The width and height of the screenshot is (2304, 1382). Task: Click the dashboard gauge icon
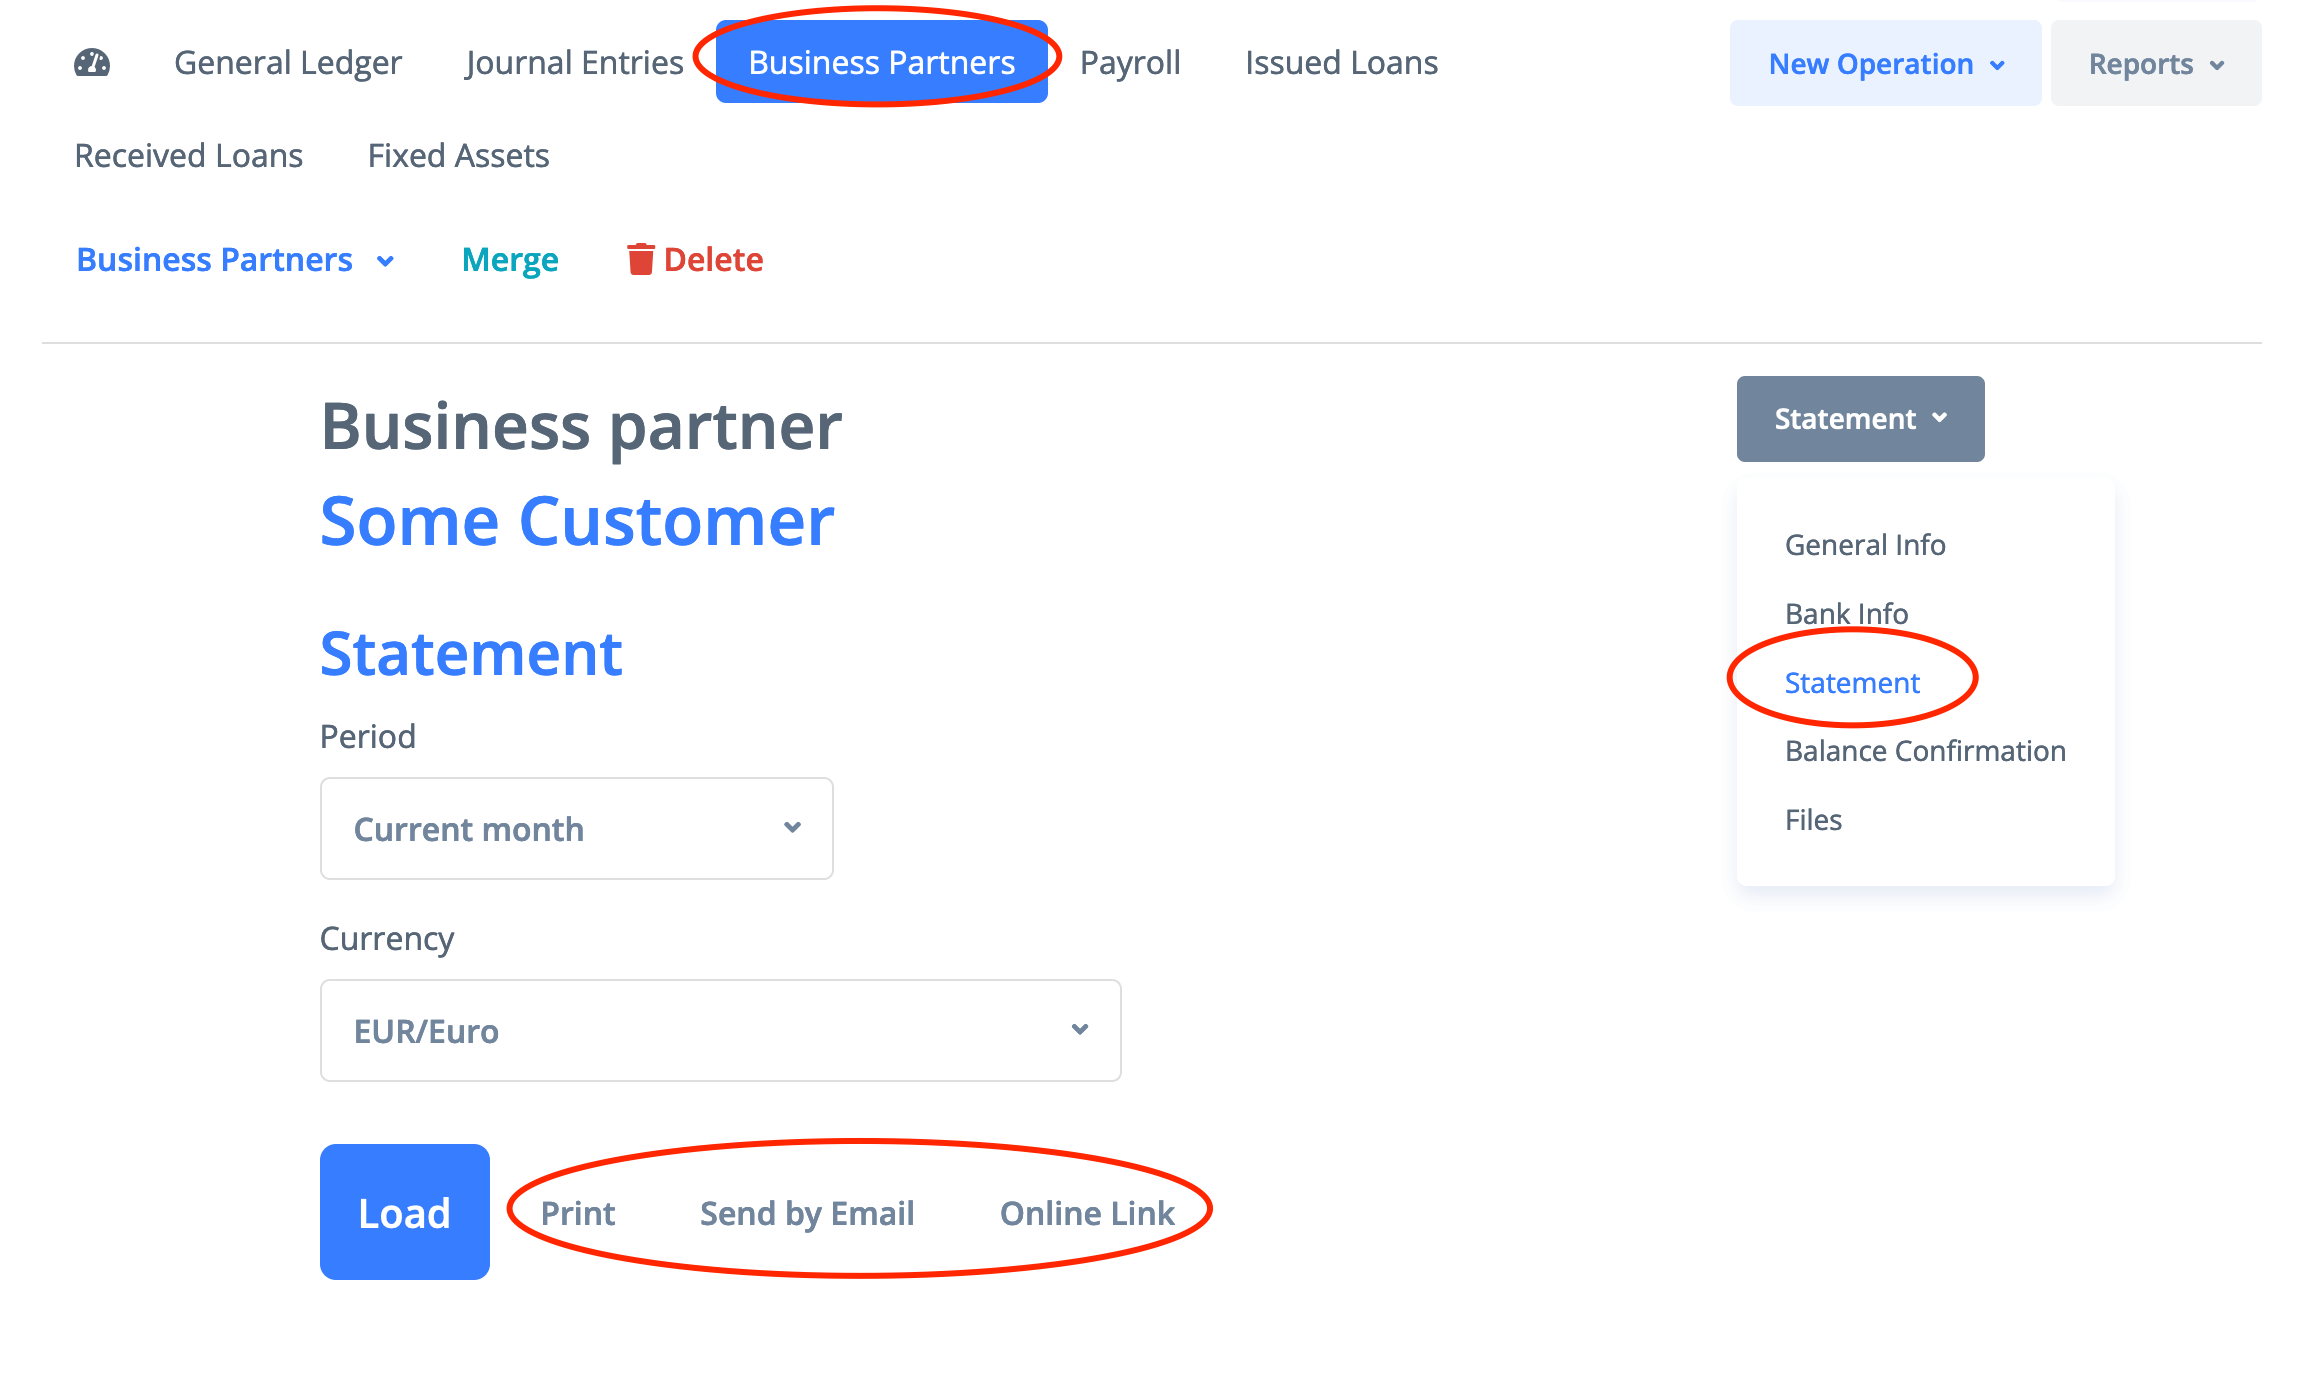click(92, 63)
